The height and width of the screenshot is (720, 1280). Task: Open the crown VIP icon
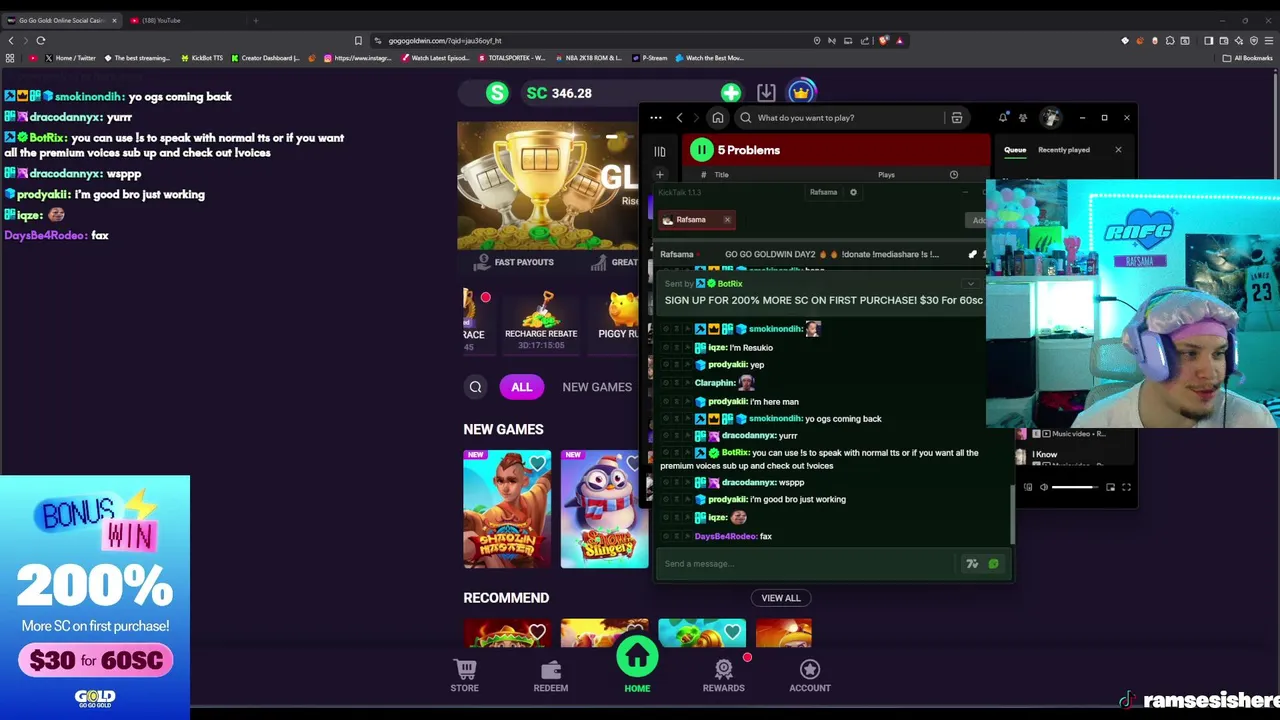pos(801,93)
